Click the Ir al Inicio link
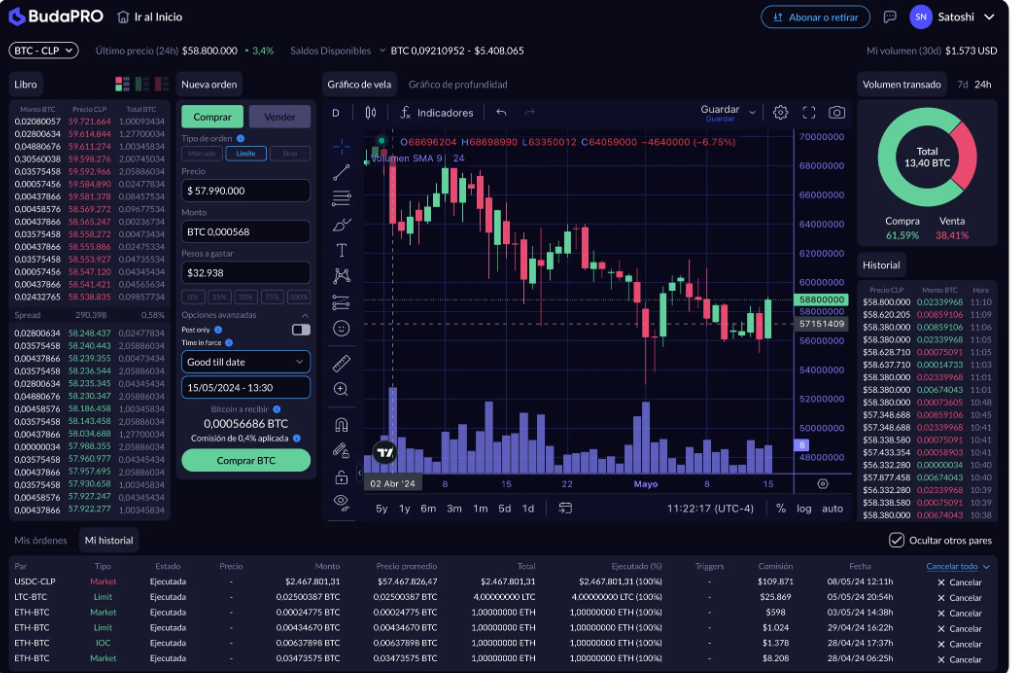The width and height of the screenshot is (1011, 673). pos(158,17)
